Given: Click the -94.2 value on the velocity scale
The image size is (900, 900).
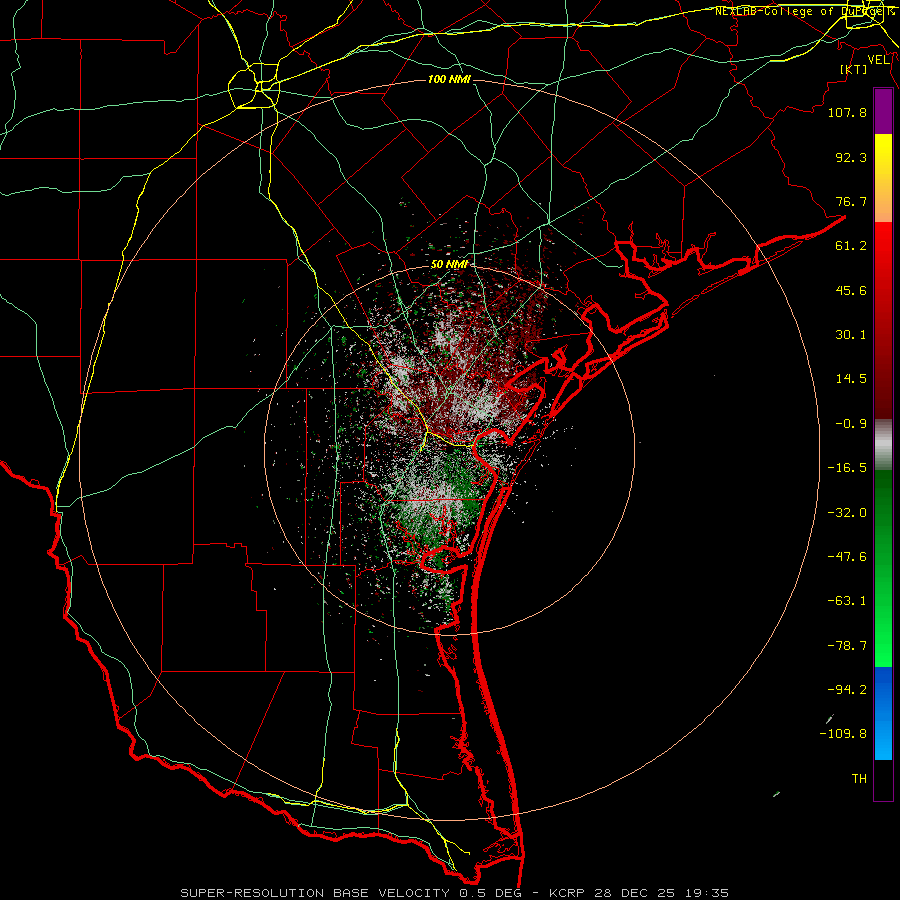Looking at the screenshot, I should coord(847,690).
